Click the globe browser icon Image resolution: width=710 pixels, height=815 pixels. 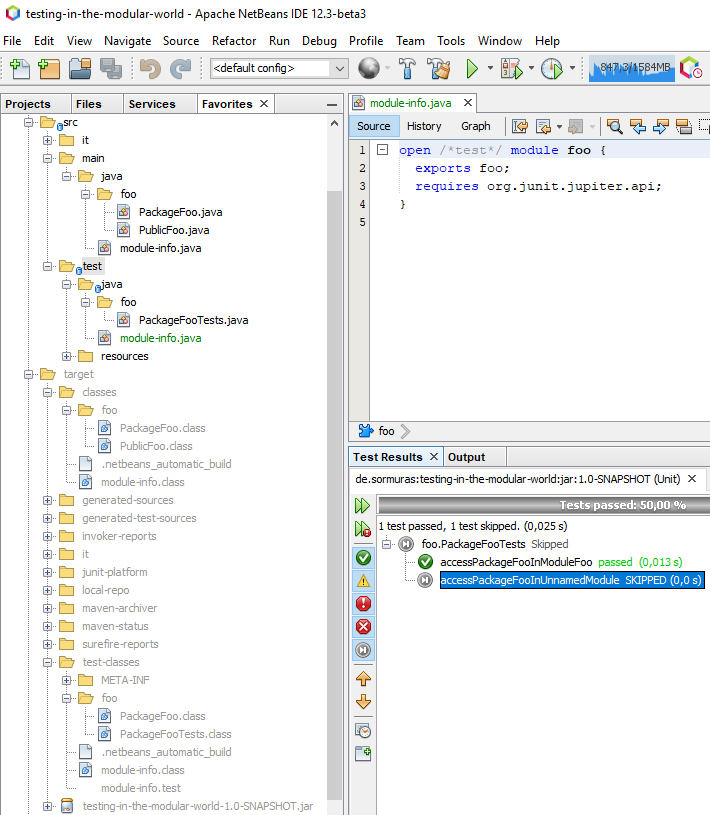[x=369, y=68]
